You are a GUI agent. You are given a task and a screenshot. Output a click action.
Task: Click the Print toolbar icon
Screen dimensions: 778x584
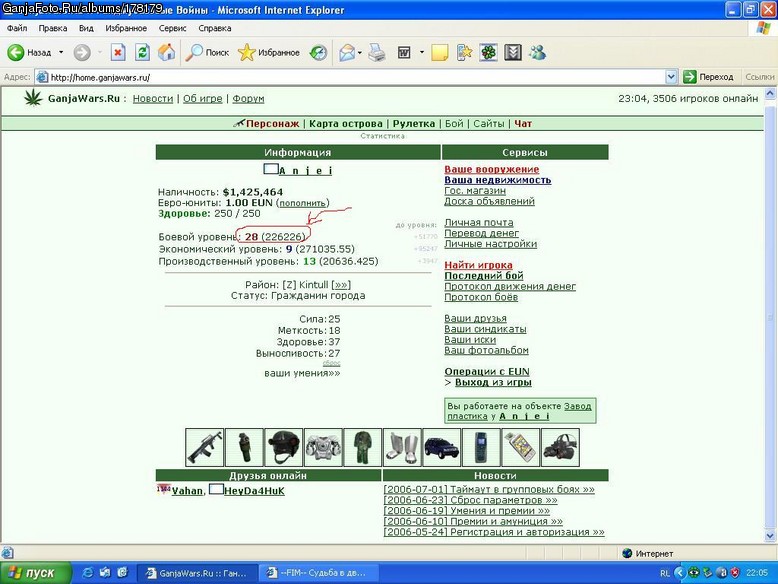[x=377, y=52]
